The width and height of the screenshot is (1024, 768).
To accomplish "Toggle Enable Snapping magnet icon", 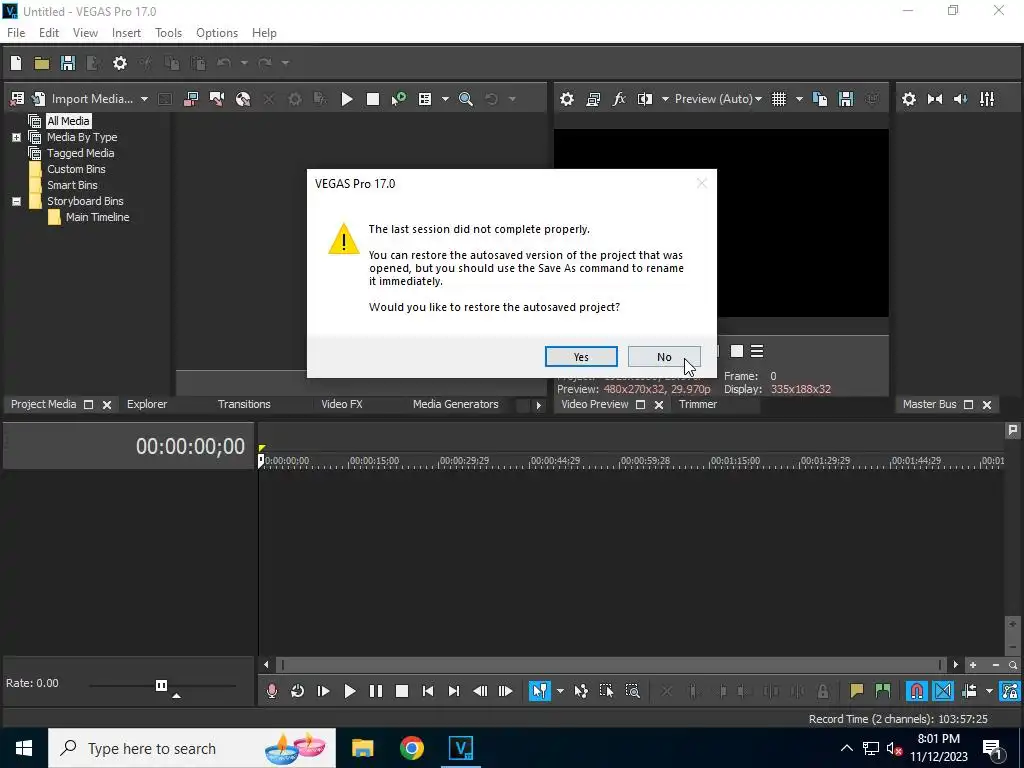I will 916,691.
